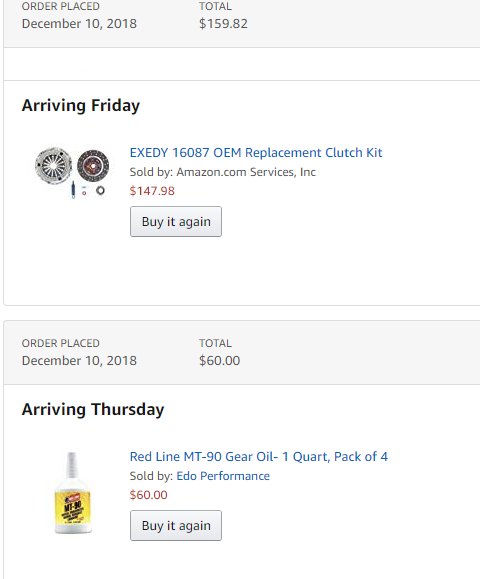Click the Sold by Amazon.com Services text

[x=223, y=172]
